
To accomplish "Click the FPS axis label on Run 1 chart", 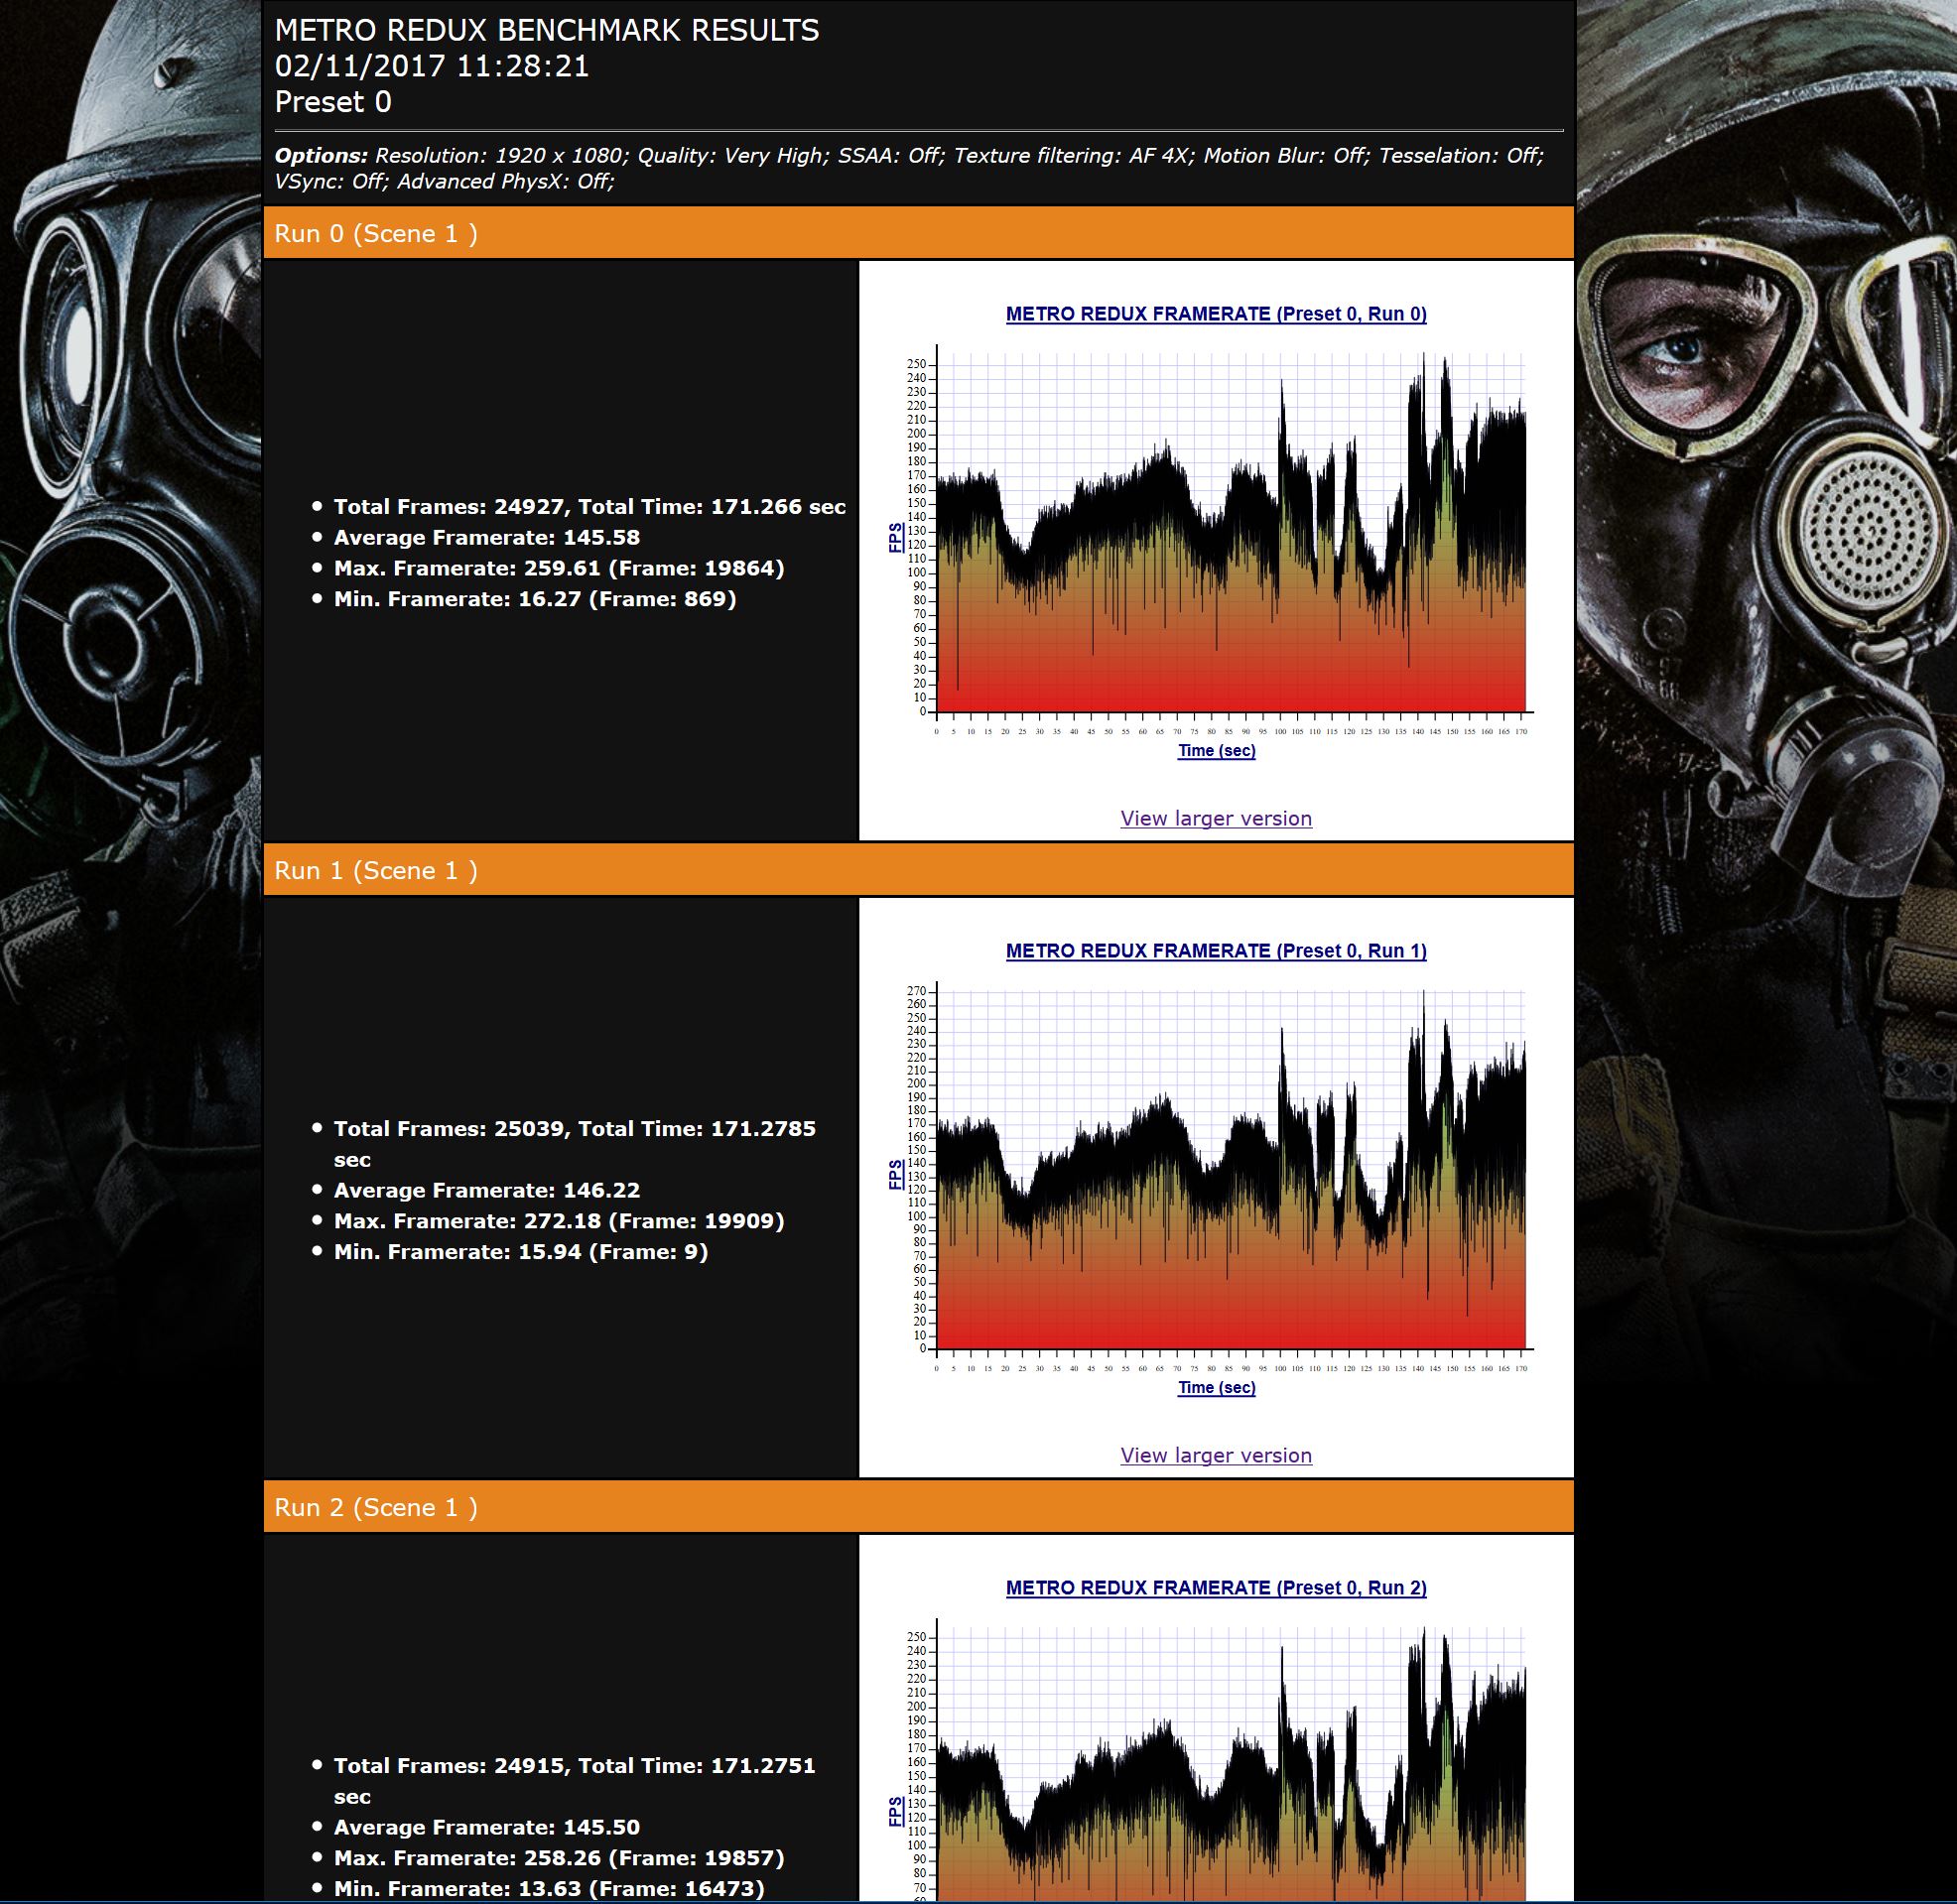I will pyautogui.click(x=895, y=1175).
